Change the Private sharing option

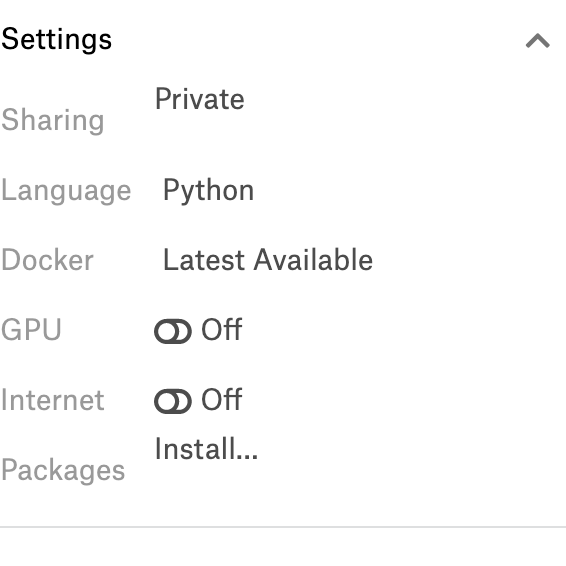(x=200, y=99)
